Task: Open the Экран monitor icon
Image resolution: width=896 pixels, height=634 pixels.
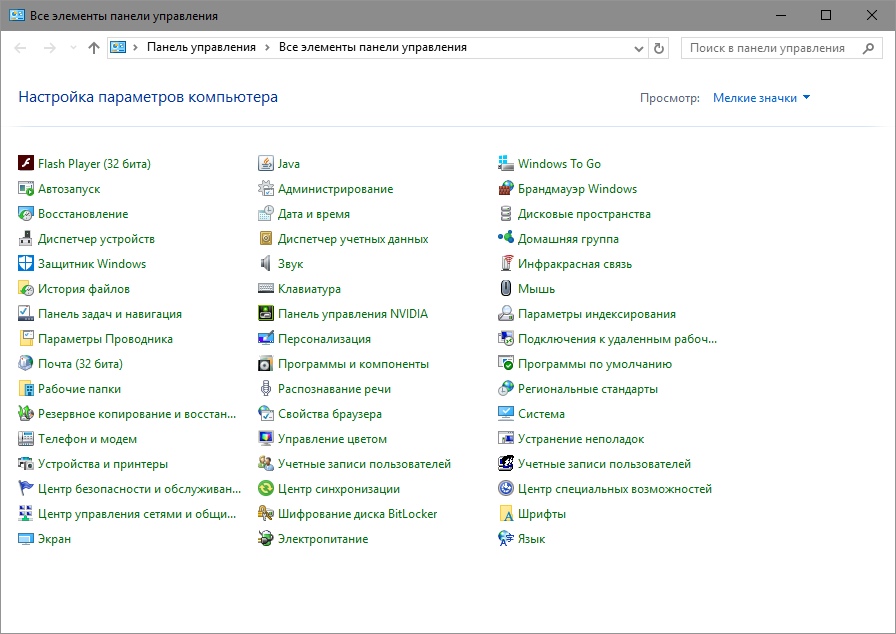Action: point(26,539)
